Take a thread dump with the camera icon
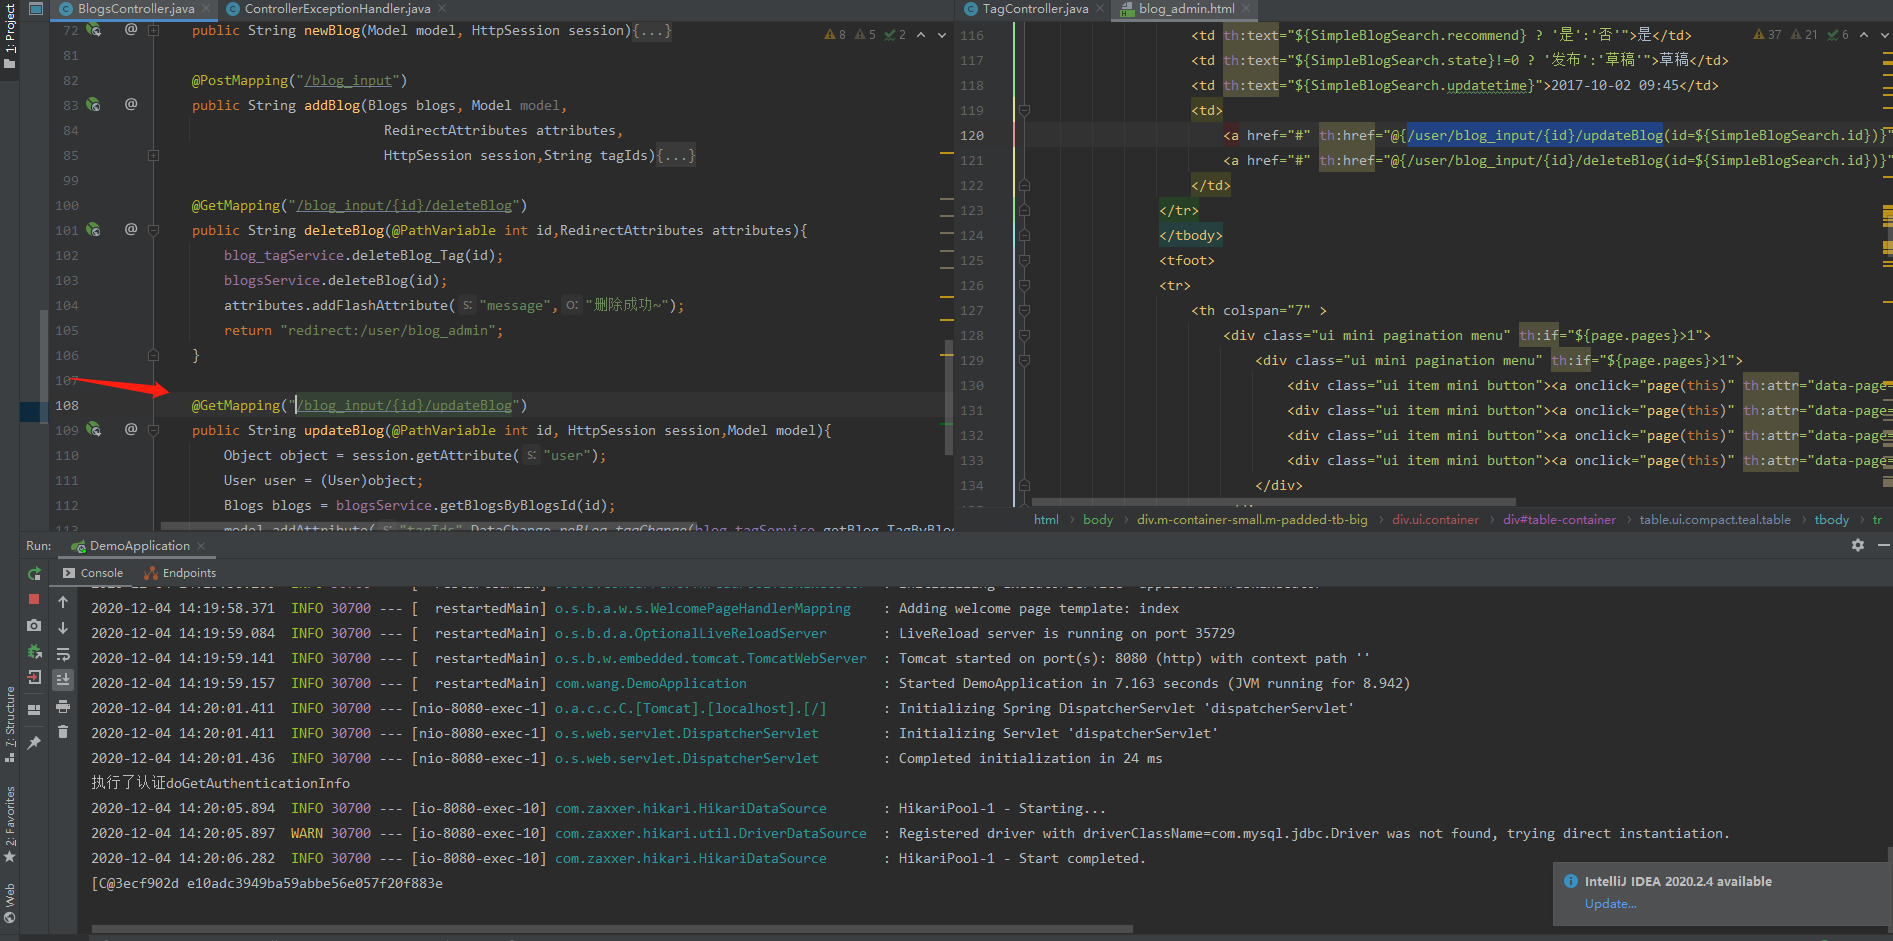 [x=34, y=625]
